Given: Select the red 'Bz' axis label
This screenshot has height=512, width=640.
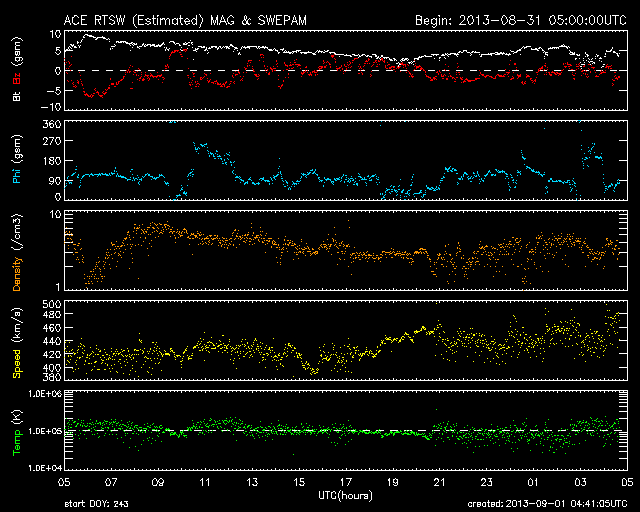Looking at the screenshot, I should pyautogui.click(x=17, y=78).
